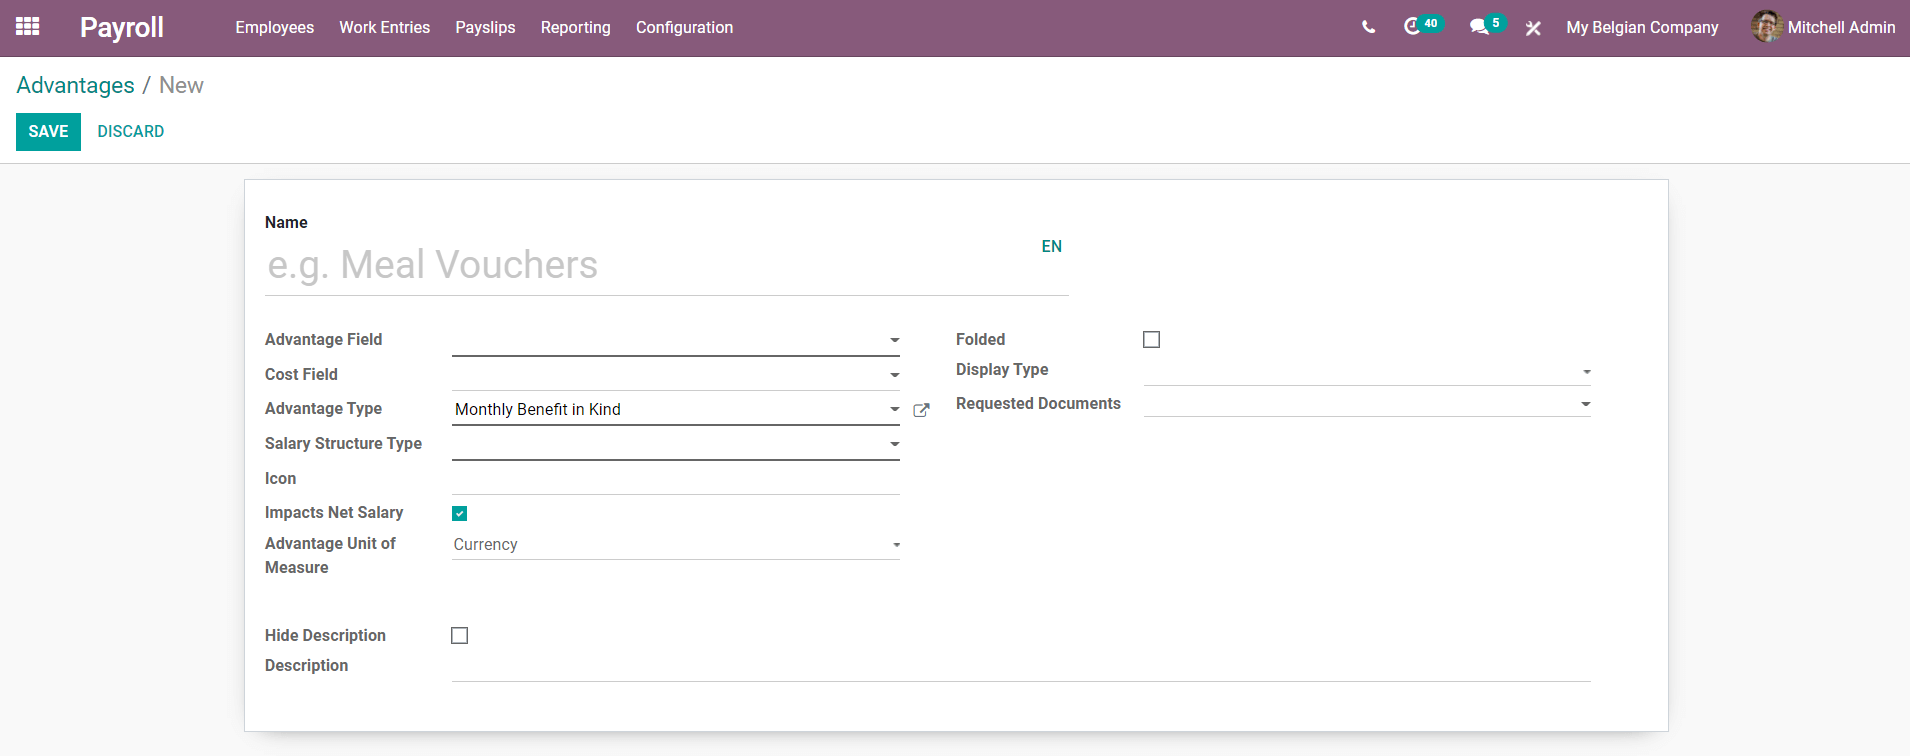Screen dimensions: 1910x756
Task: Expand Advantage Unit of Measure selector
Action: click(x=676, y=545)
